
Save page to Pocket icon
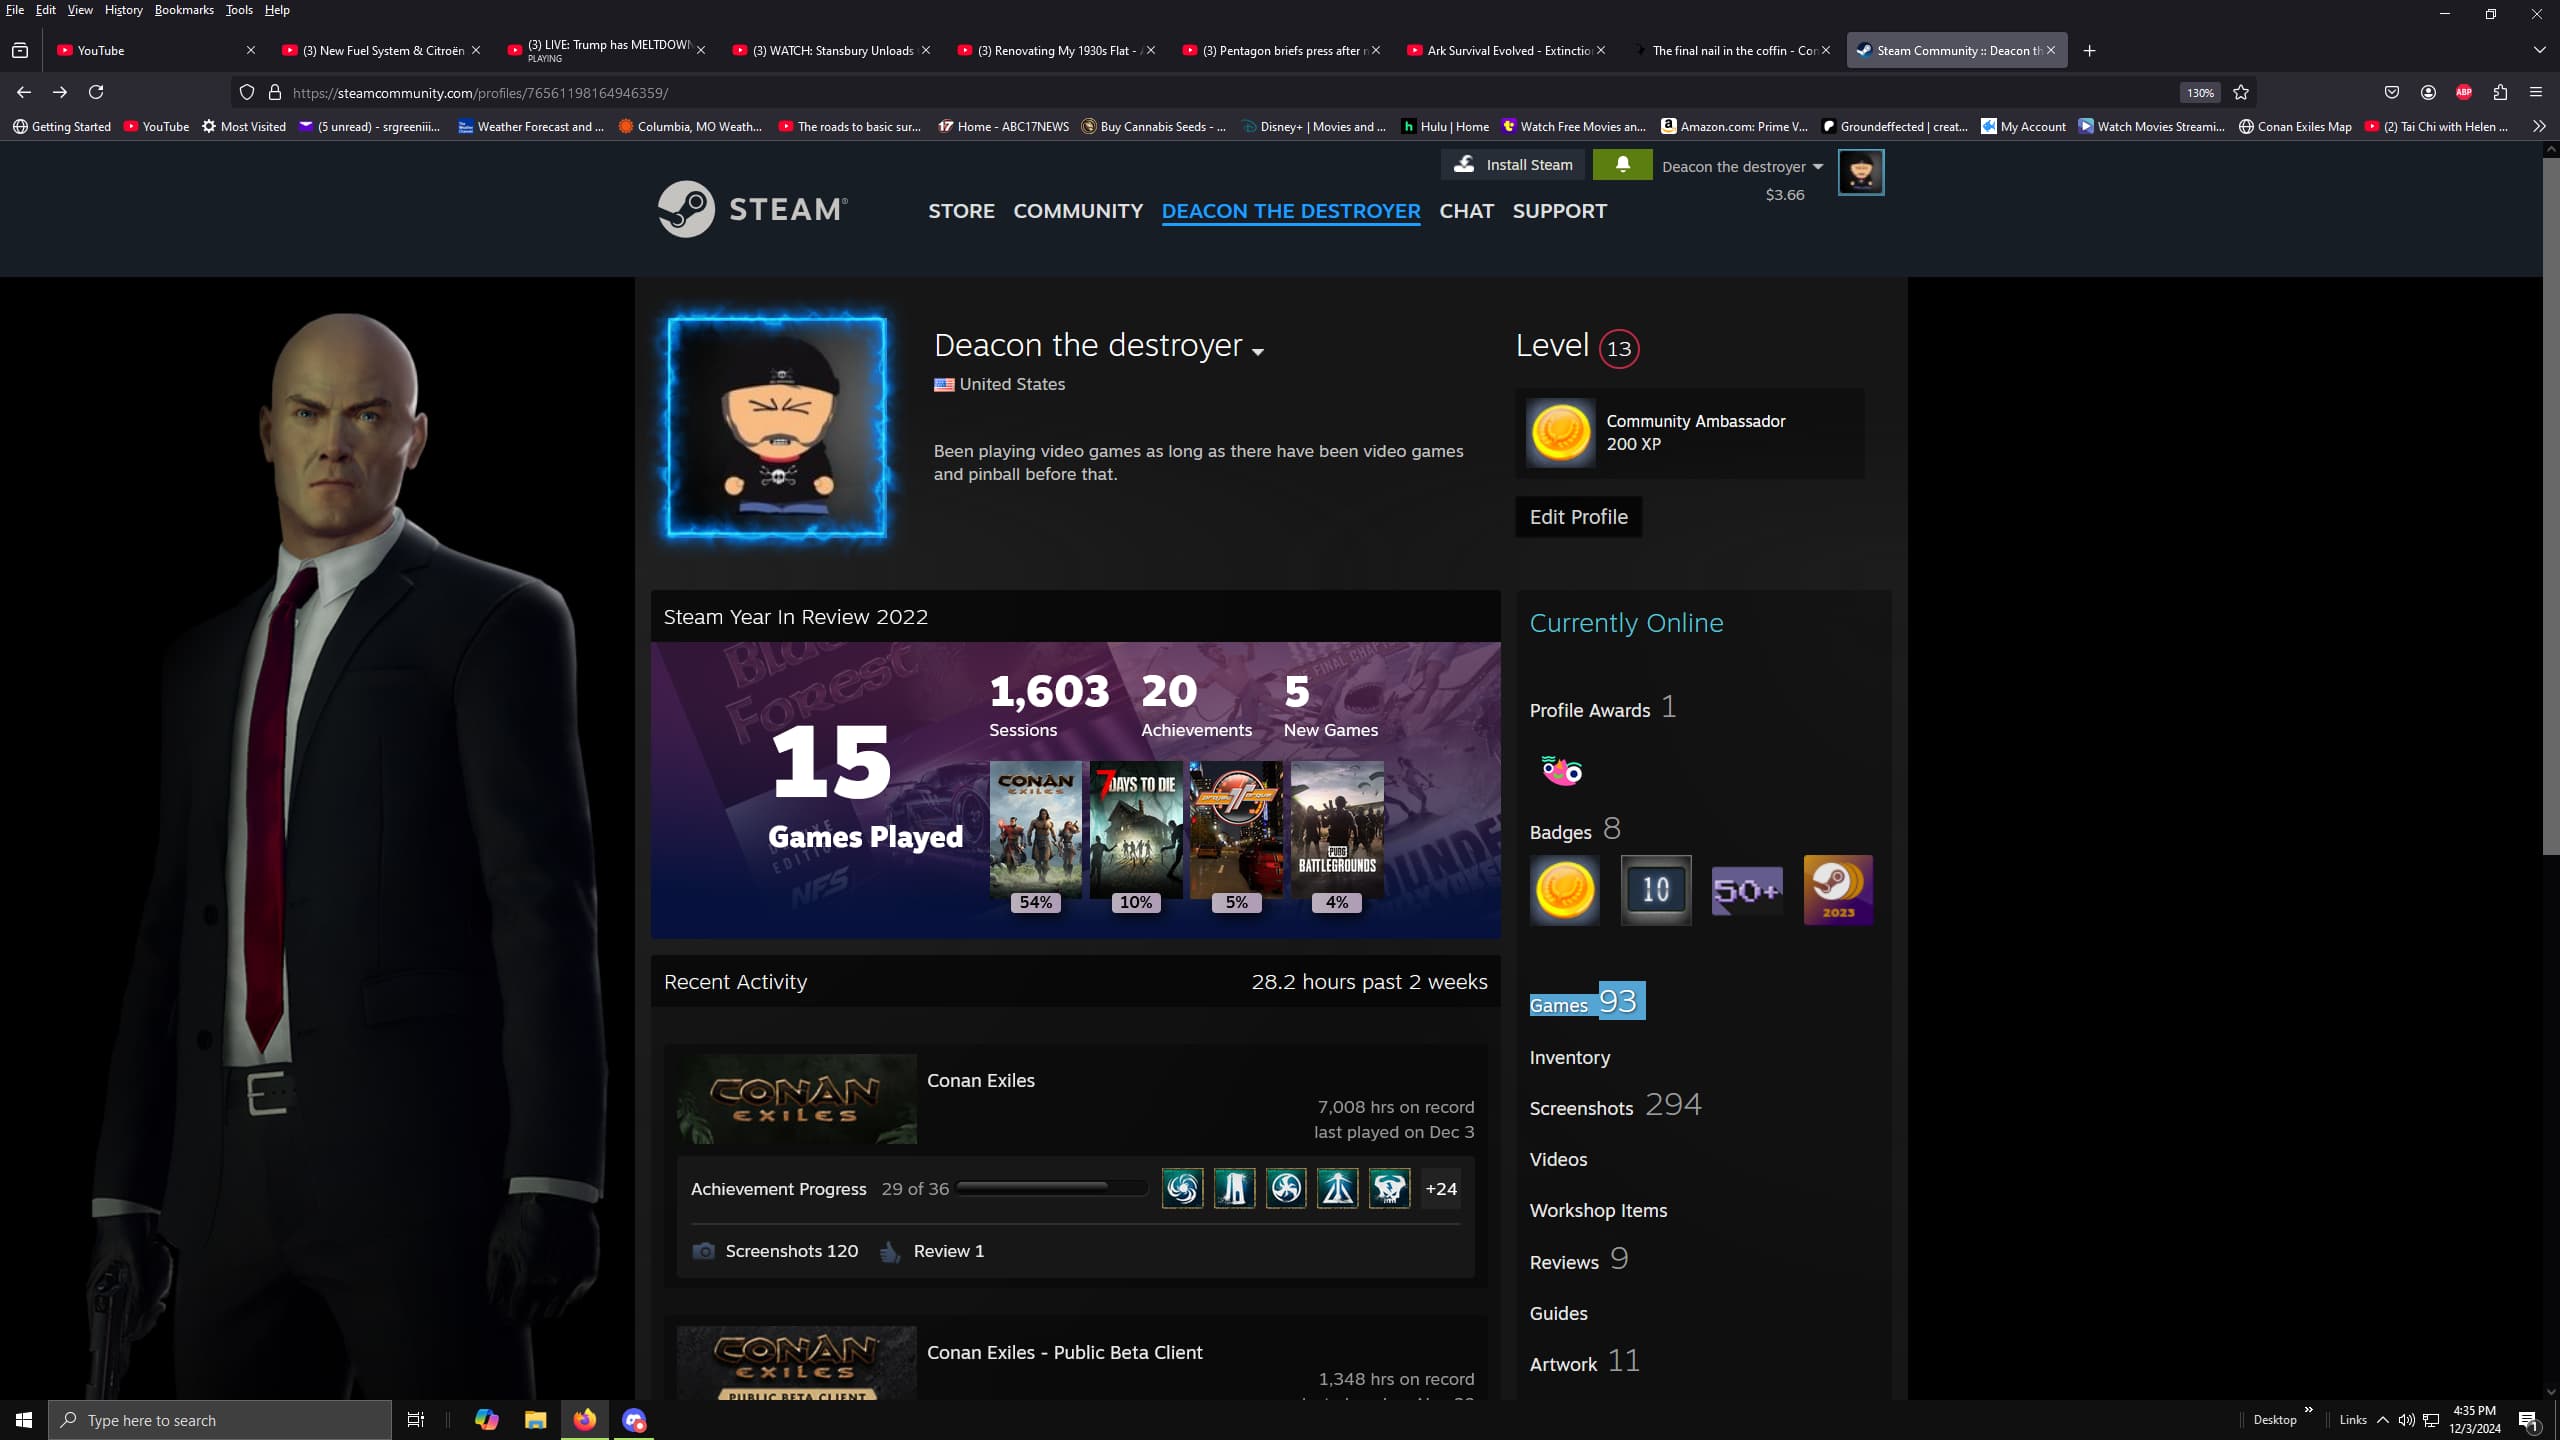point(2392,92)
